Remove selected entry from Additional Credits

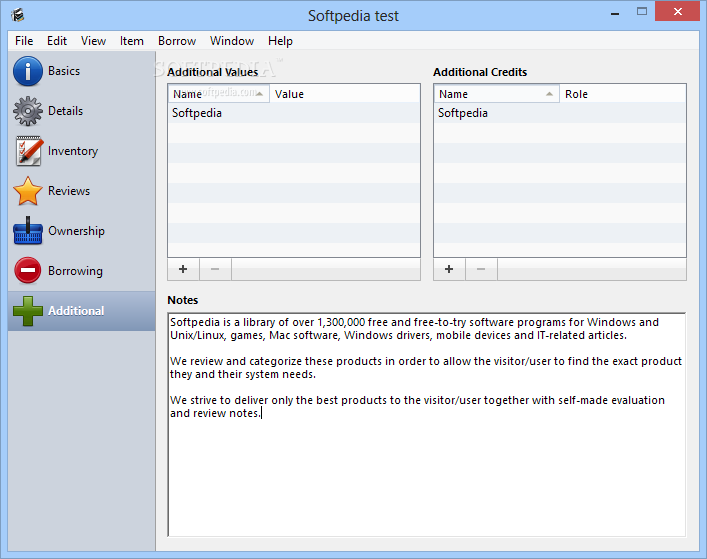pyautogui.click(x=481, y=269)
